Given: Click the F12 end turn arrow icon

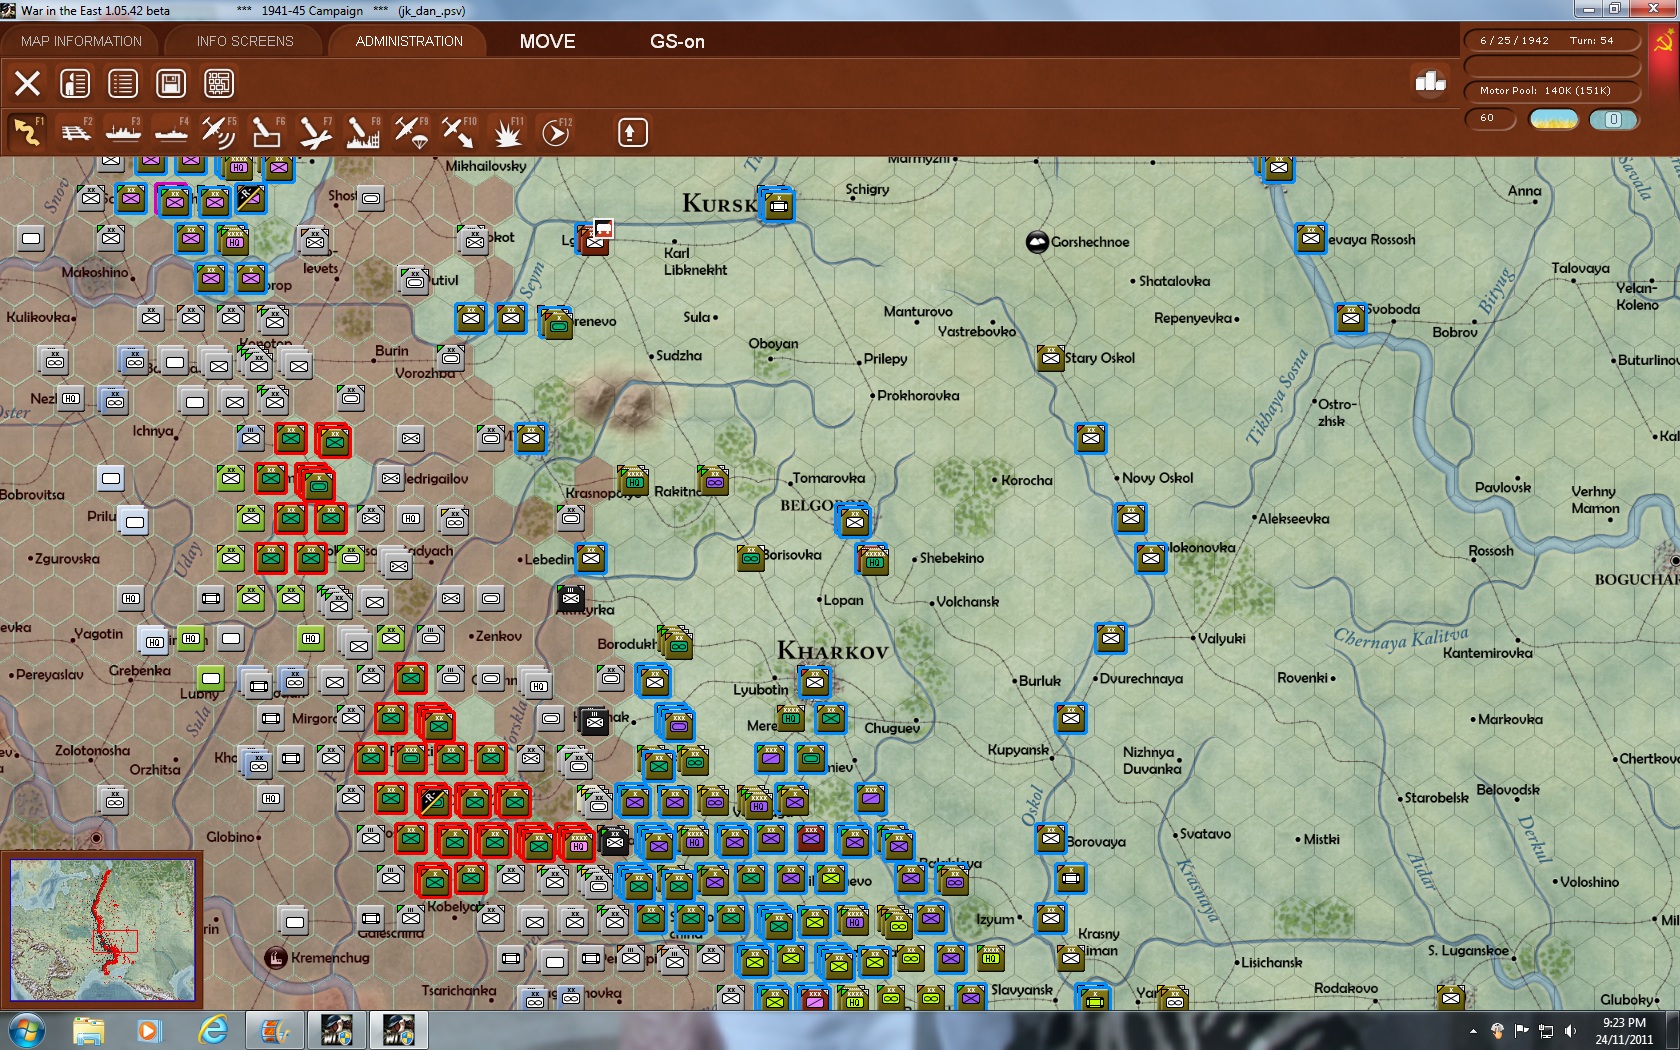Looking at the screenshot, I should pos(556,132).
